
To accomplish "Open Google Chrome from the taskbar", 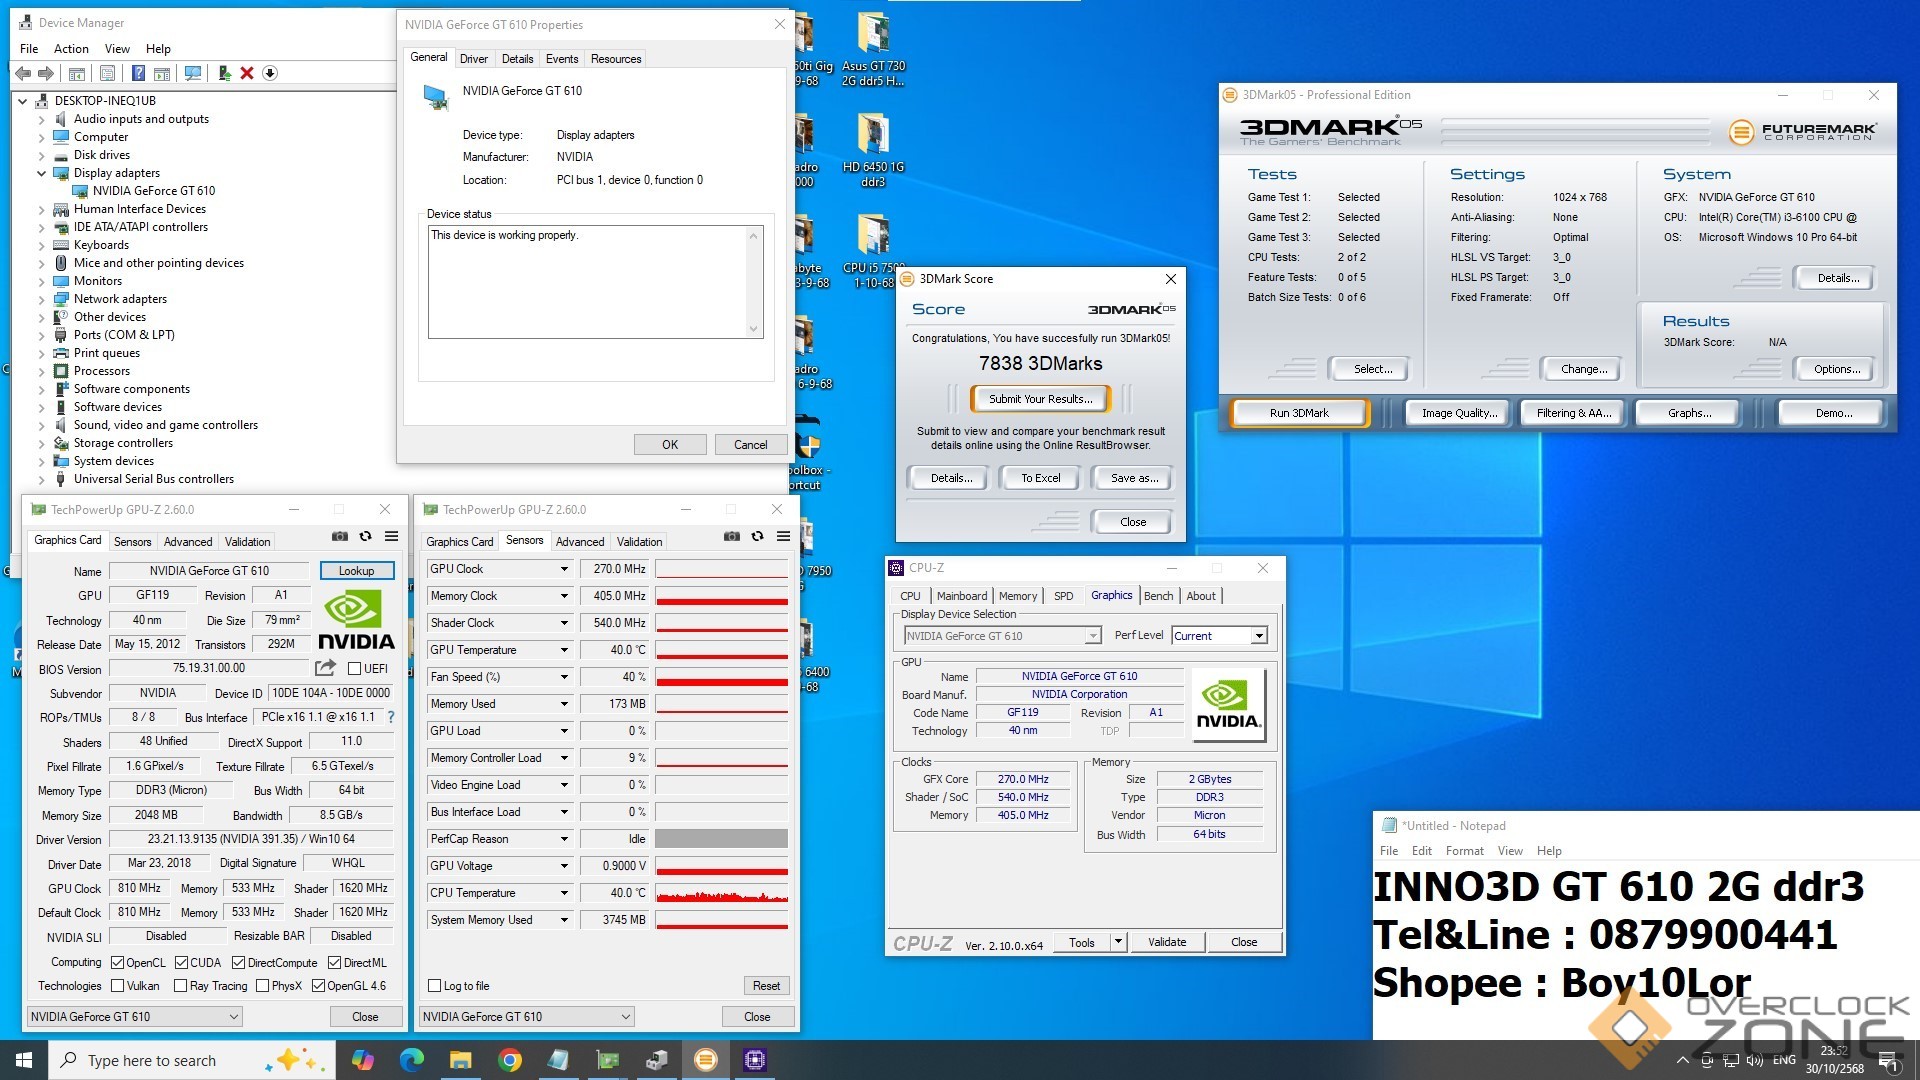I will (x=510, y=1060).
